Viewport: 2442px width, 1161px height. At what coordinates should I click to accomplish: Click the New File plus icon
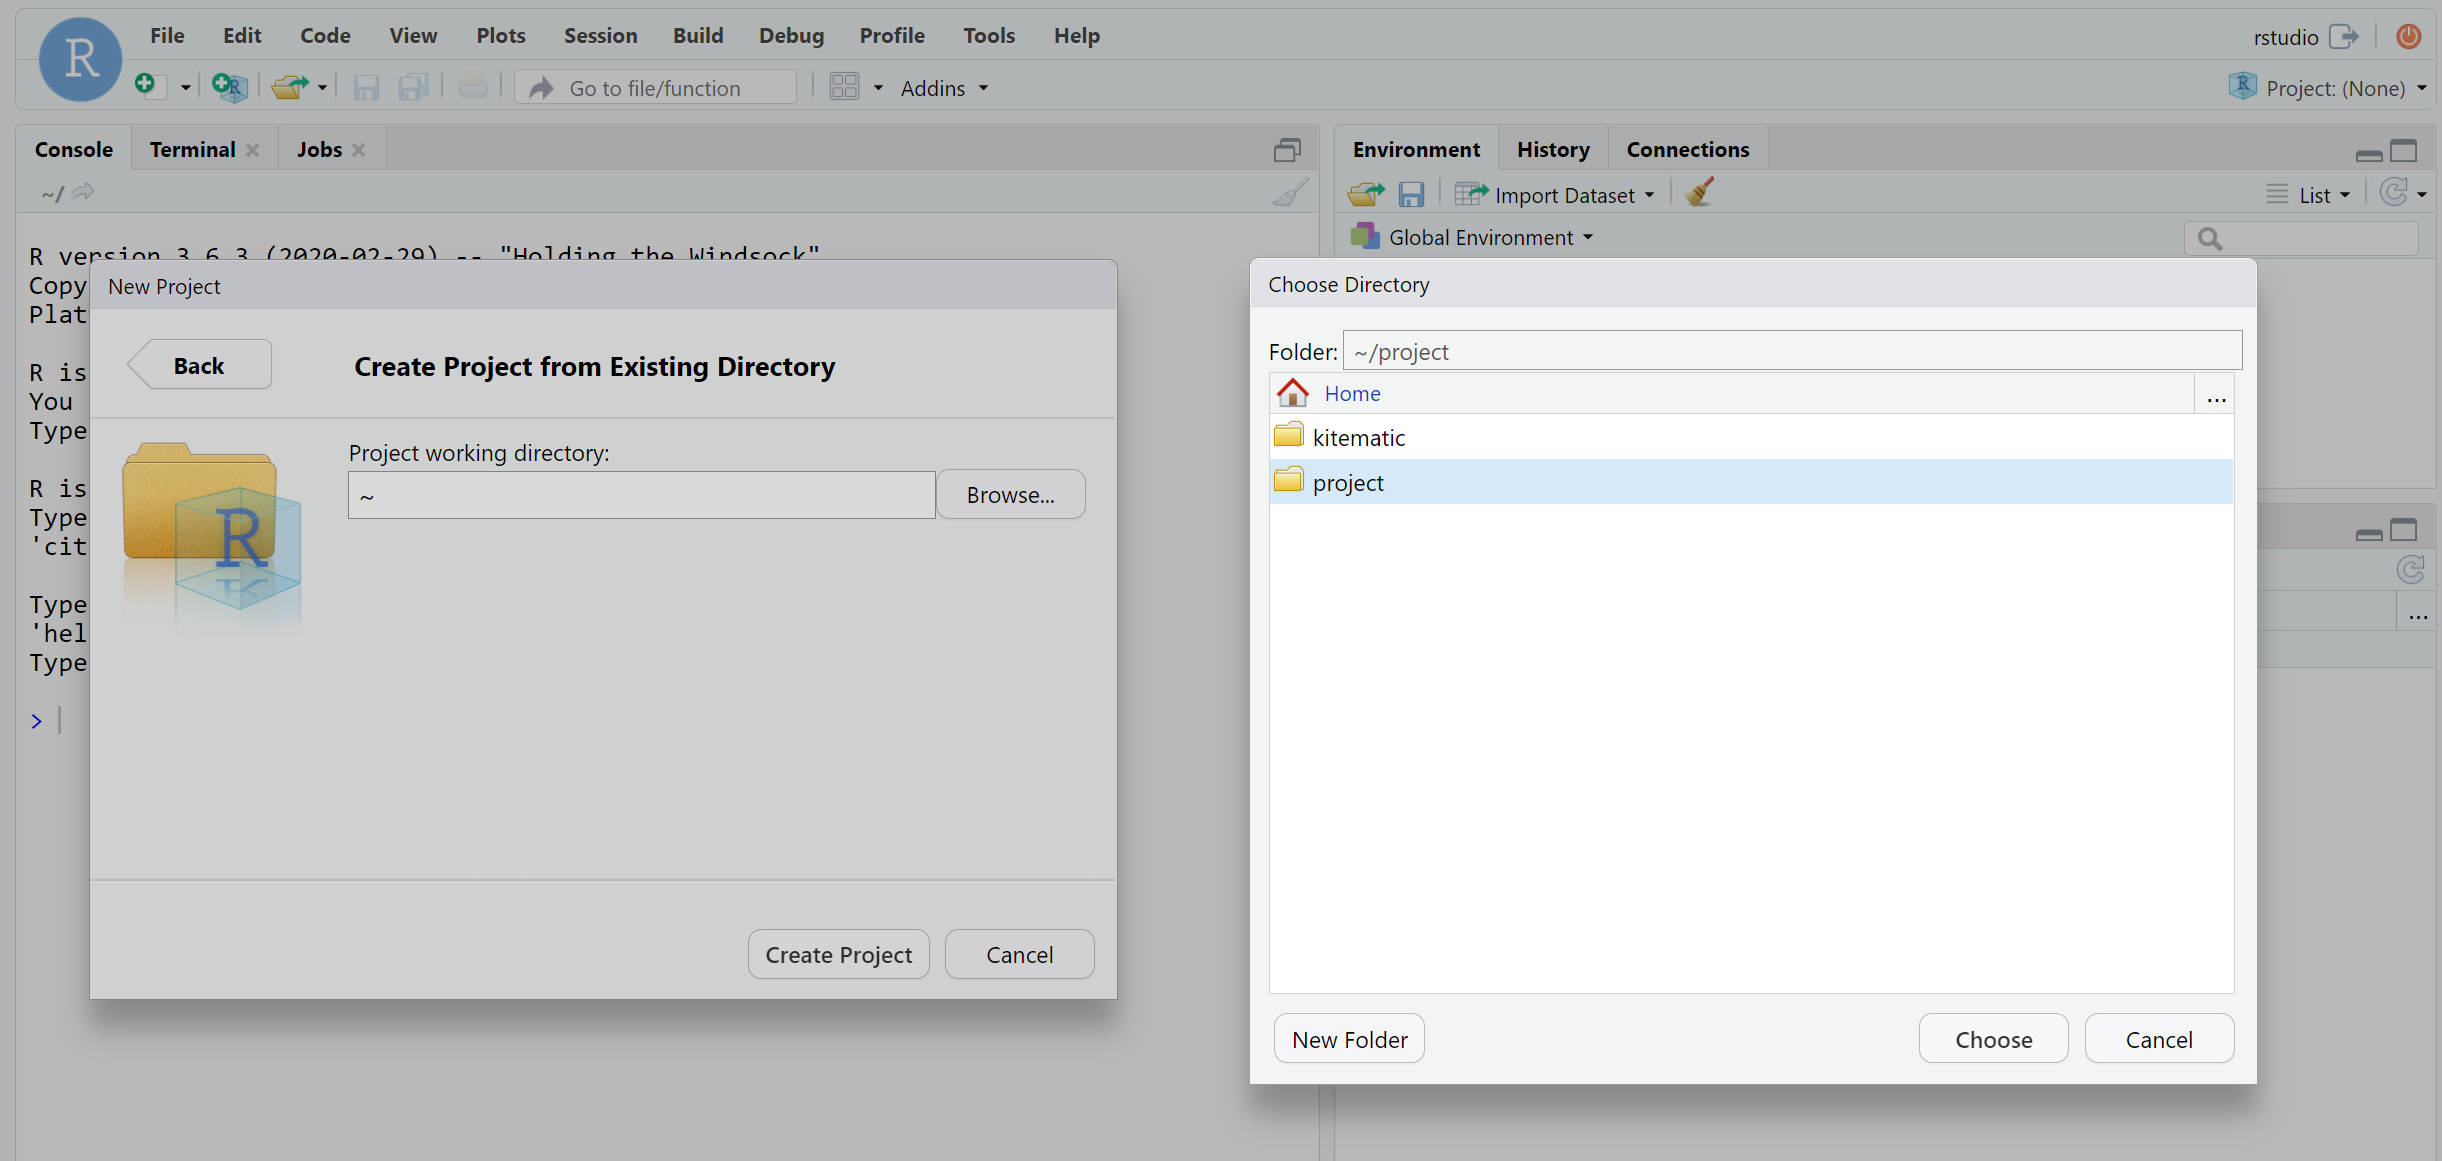[147, 86]
